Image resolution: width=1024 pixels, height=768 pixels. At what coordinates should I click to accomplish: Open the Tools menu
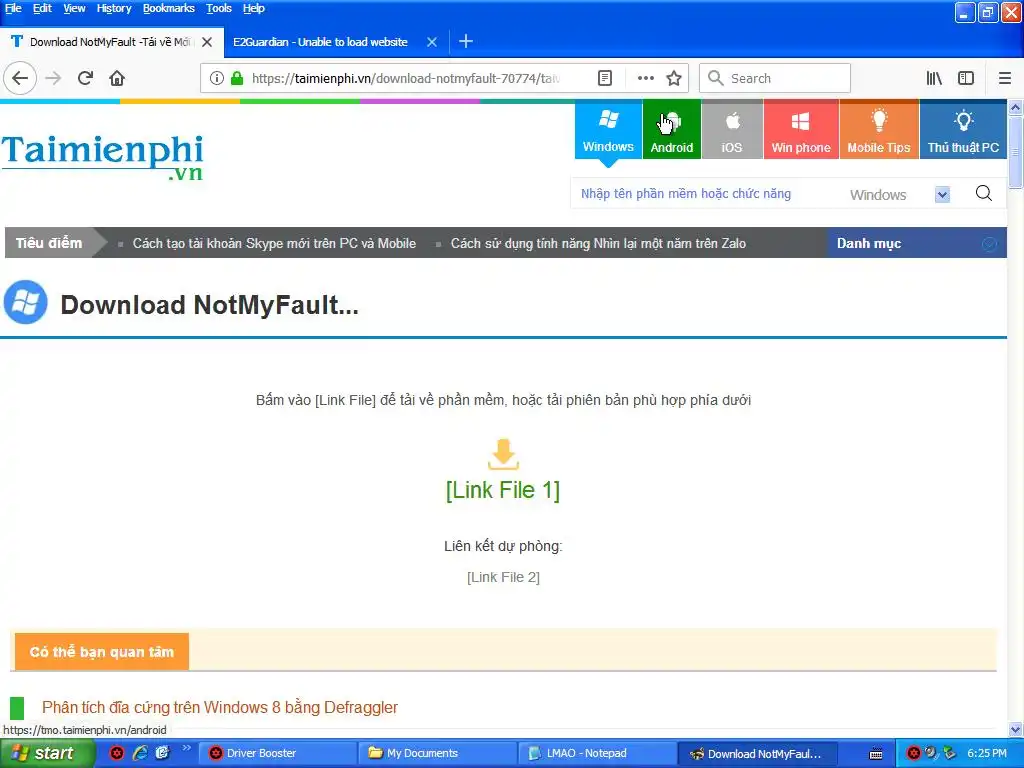point(219,8)
